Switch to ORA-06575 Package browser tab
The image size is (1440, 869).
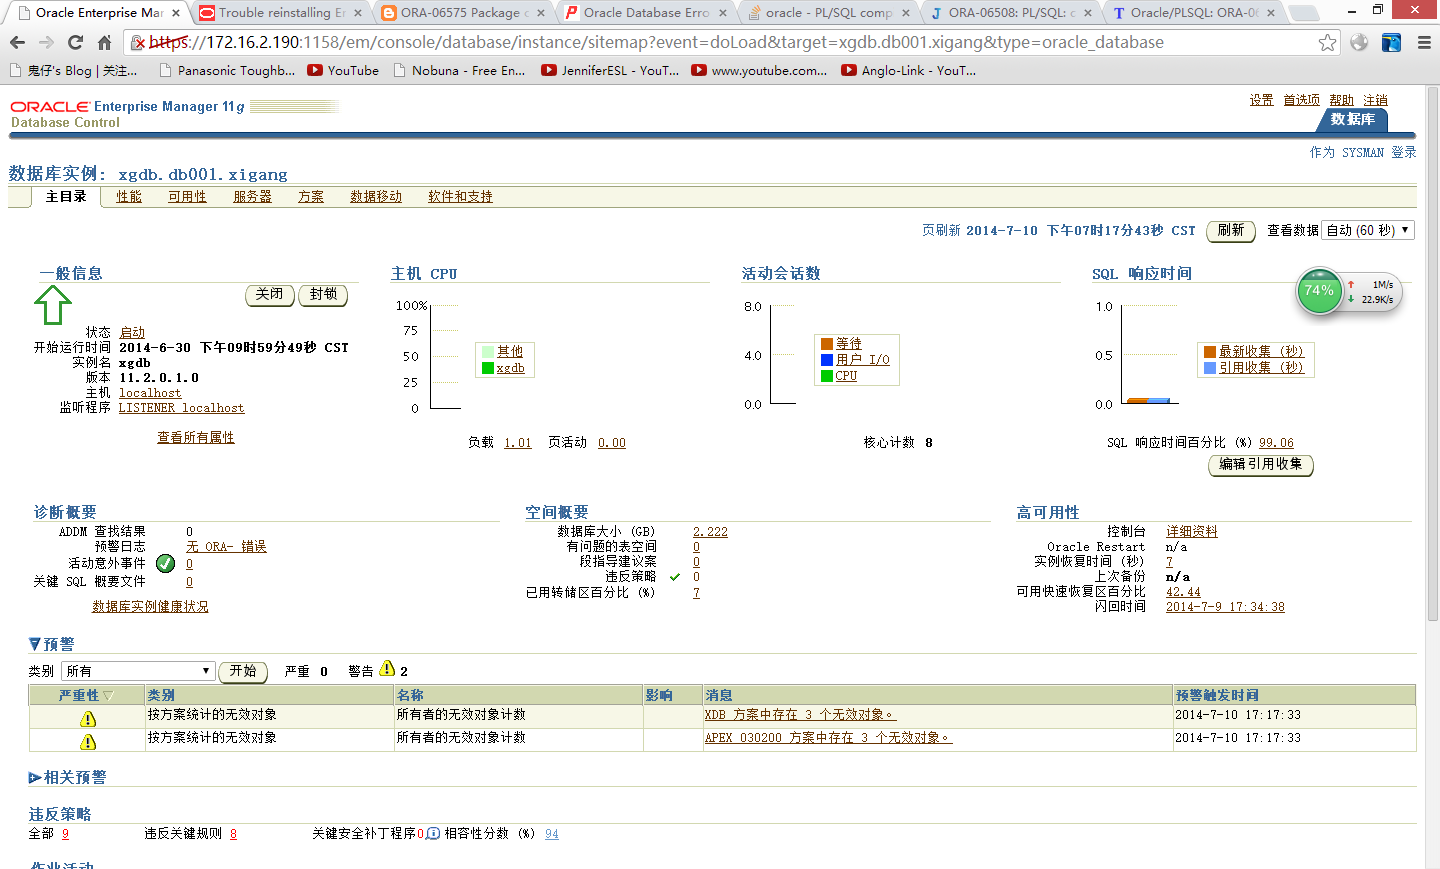[464, 13]
